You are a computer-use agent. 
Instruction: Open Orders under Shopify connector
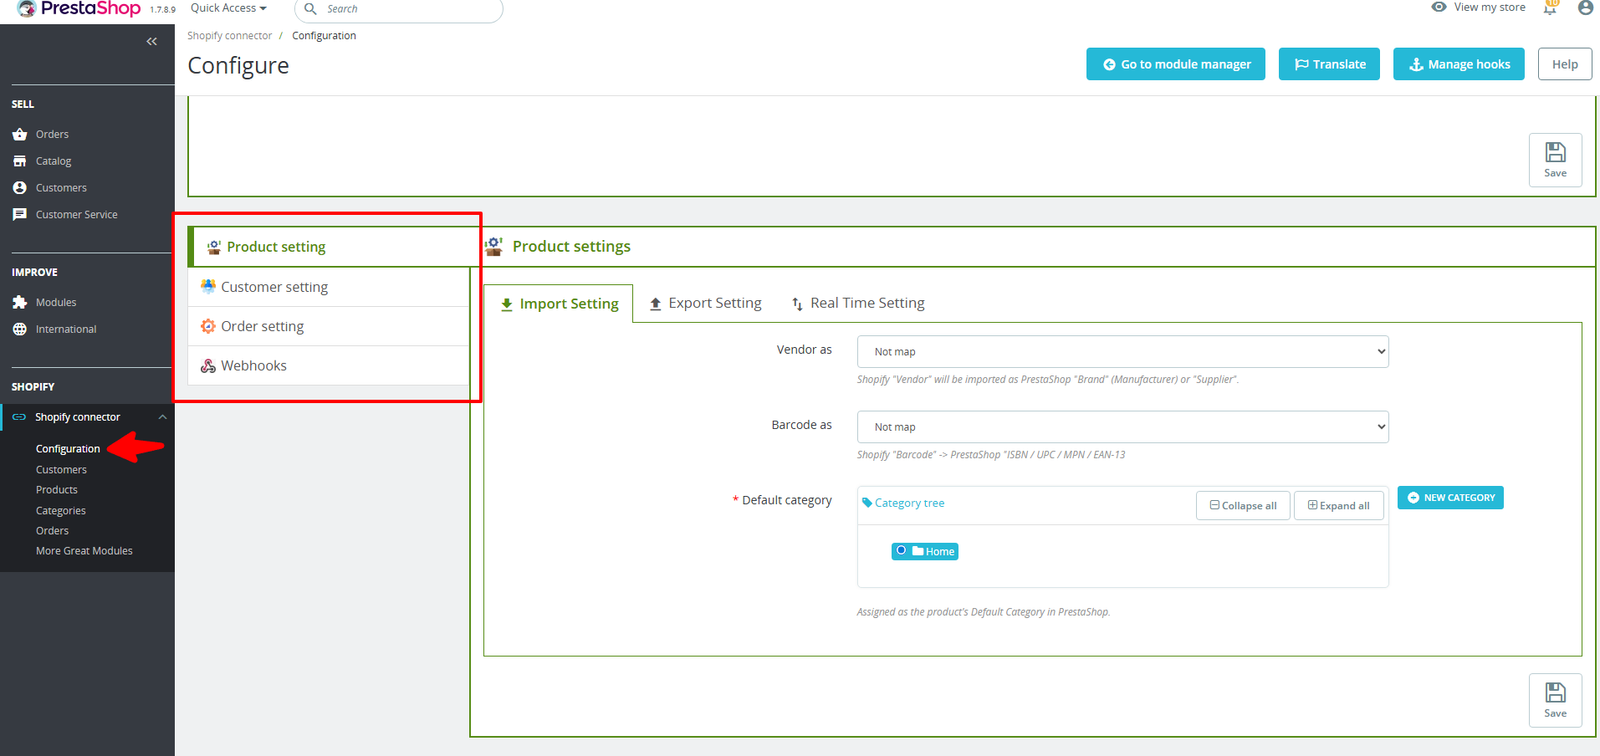(52, 531)
